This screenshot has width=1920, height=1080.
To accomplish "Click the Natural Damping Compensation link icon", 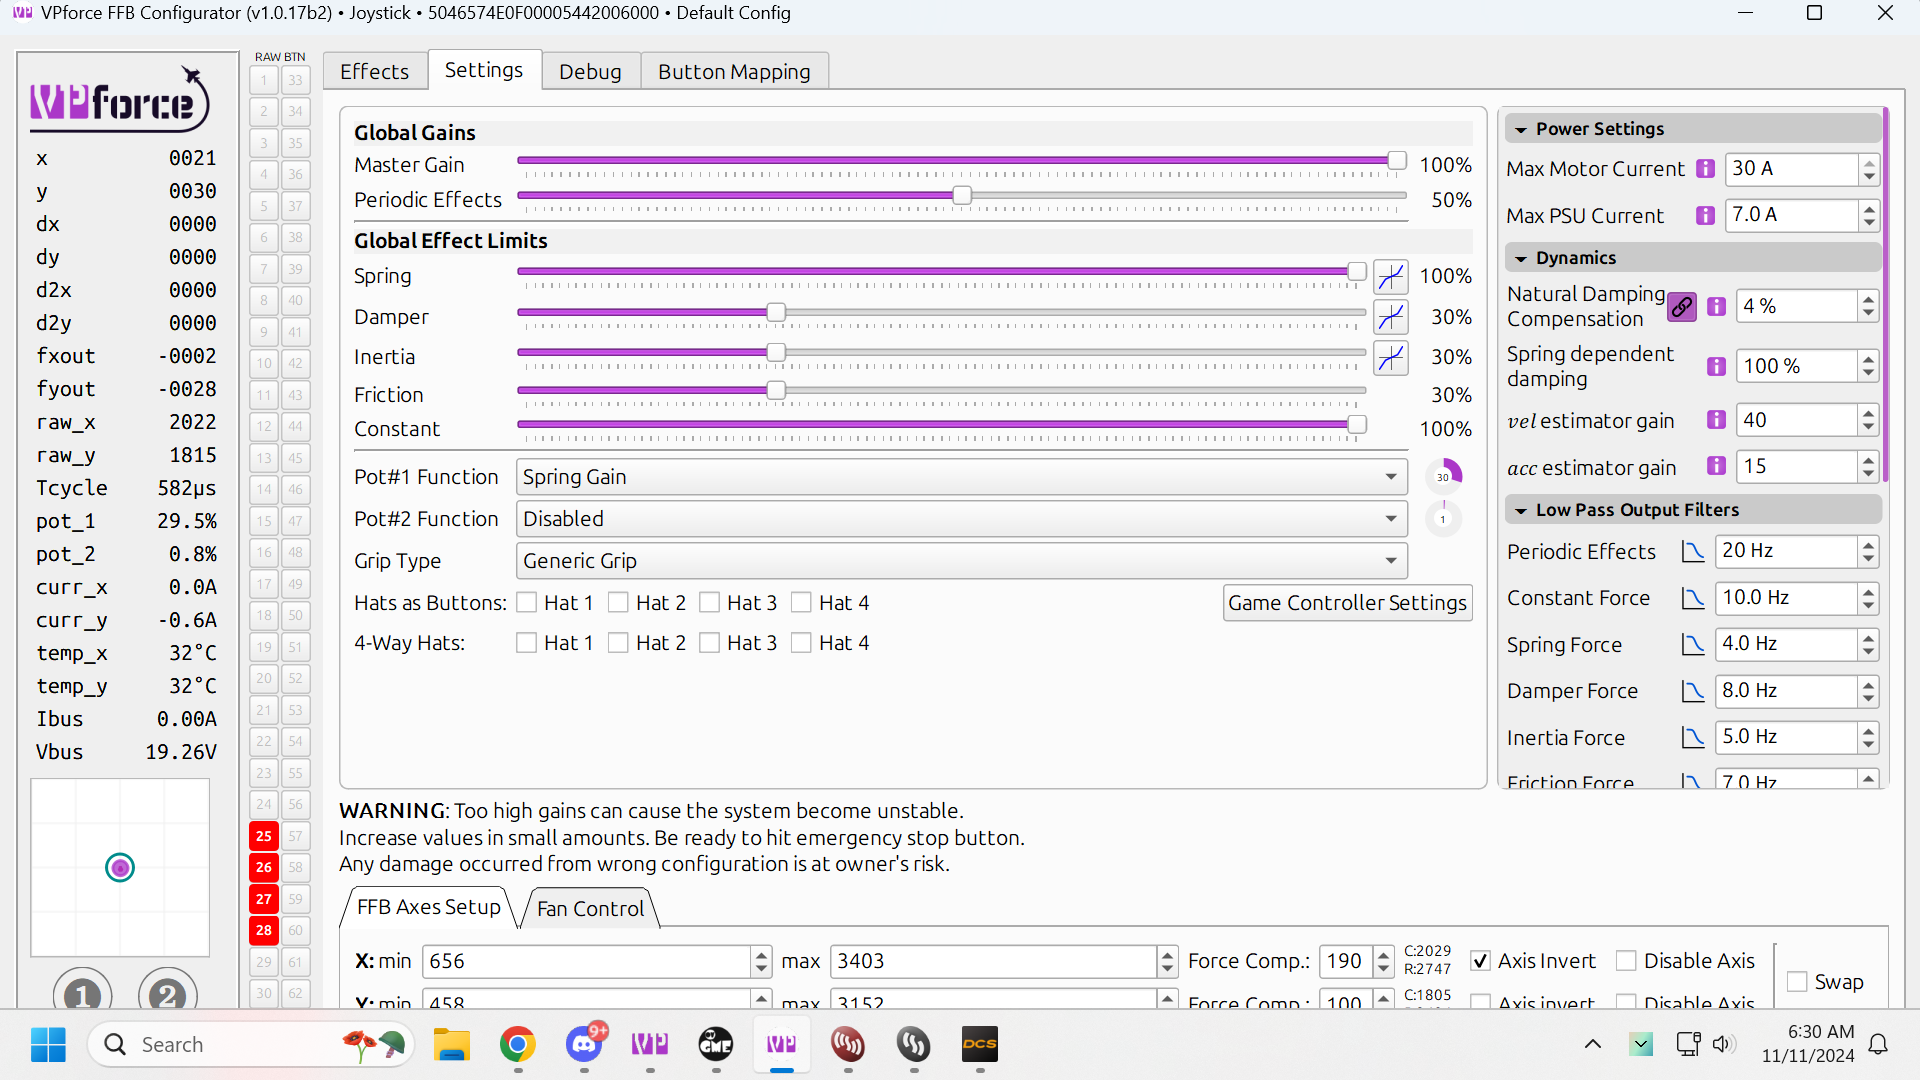I will coord(1682,307).
